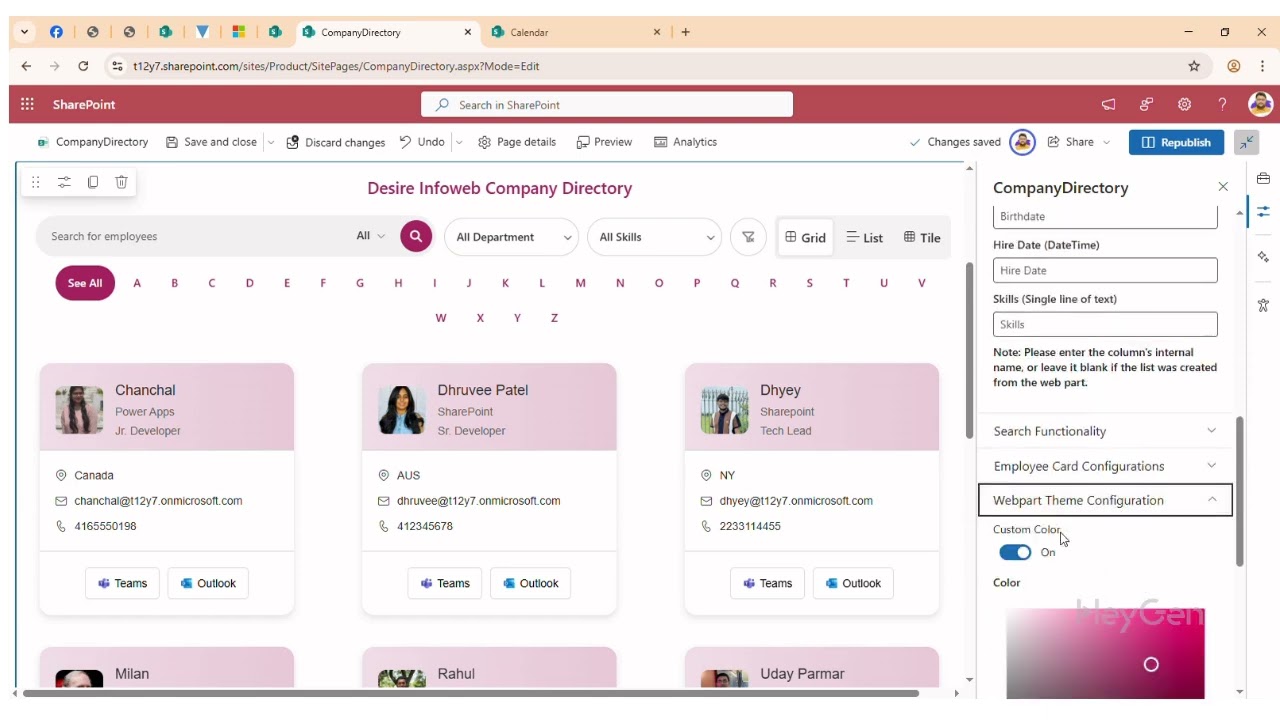
Task: Open the Share dropdown menu
Action: (x=1079, y=142)
